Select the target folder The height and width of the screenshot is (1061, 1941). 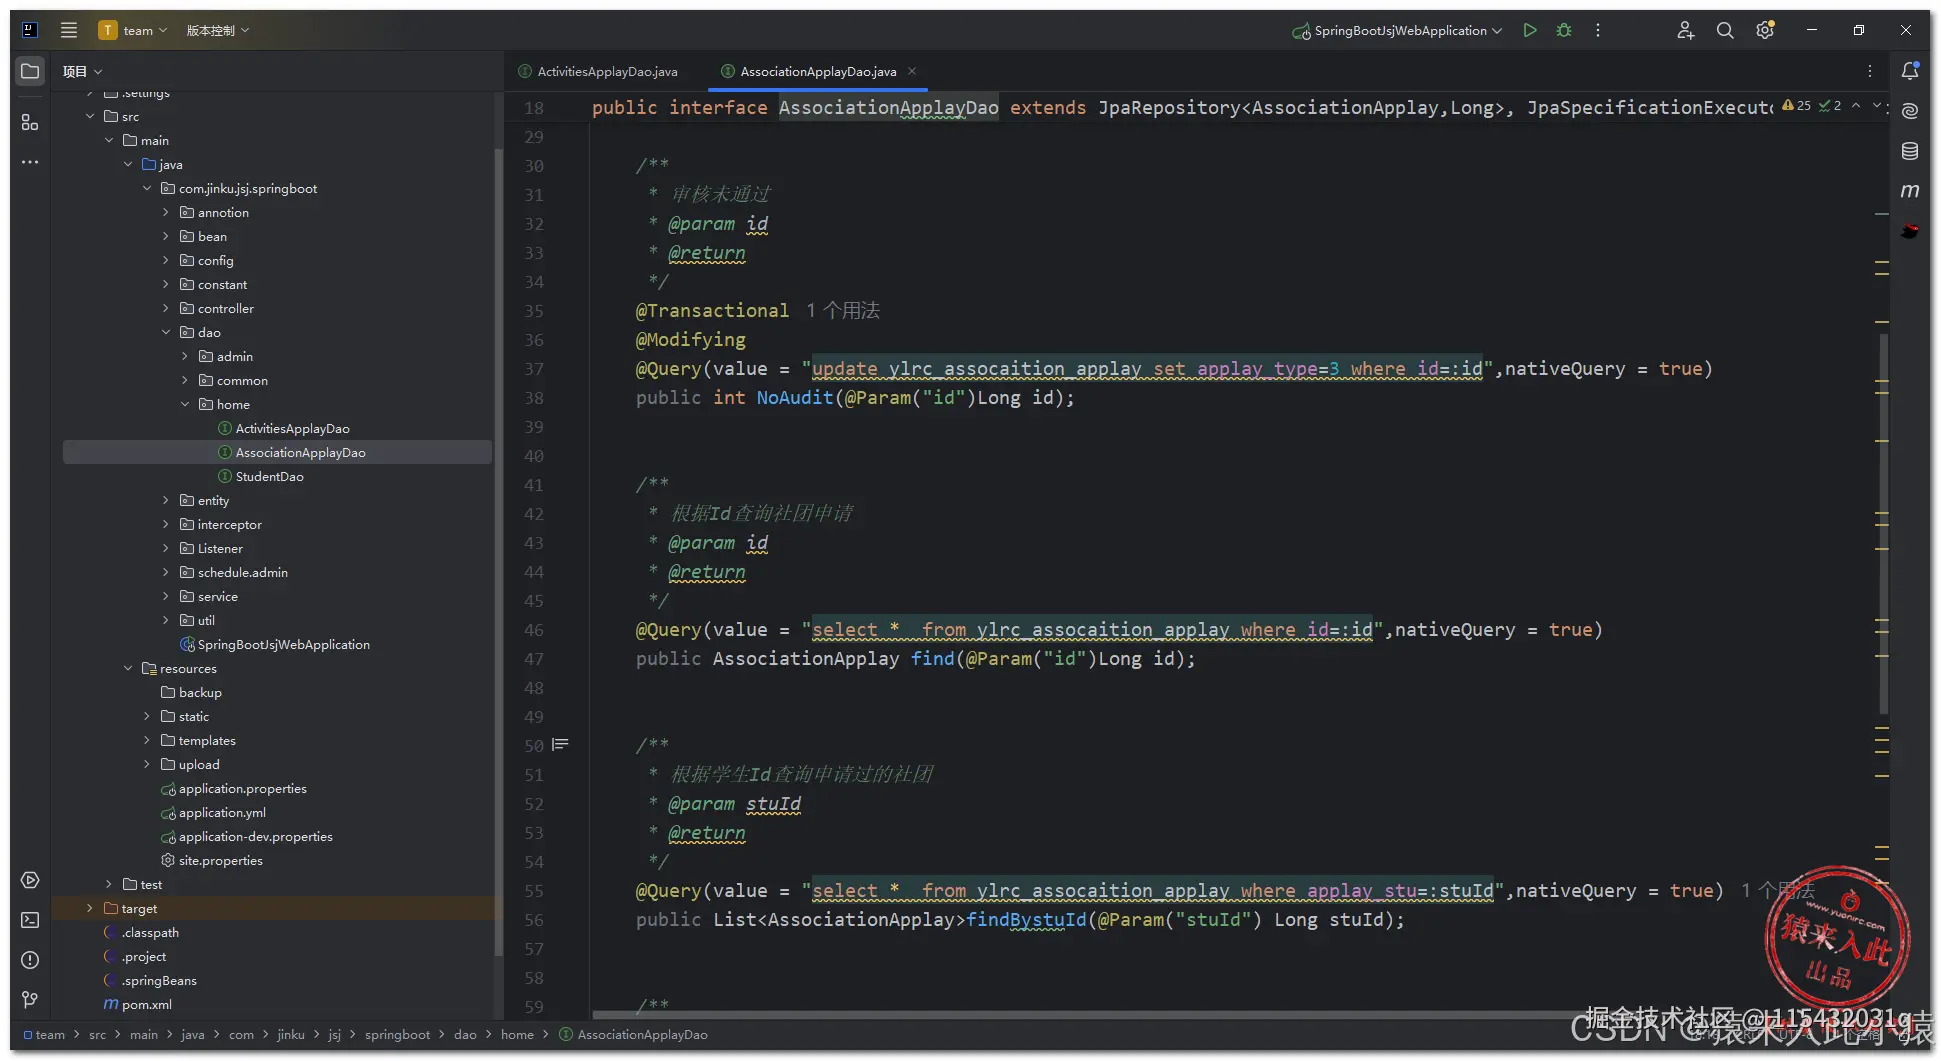pyautogui.click(x=139, y=908)
